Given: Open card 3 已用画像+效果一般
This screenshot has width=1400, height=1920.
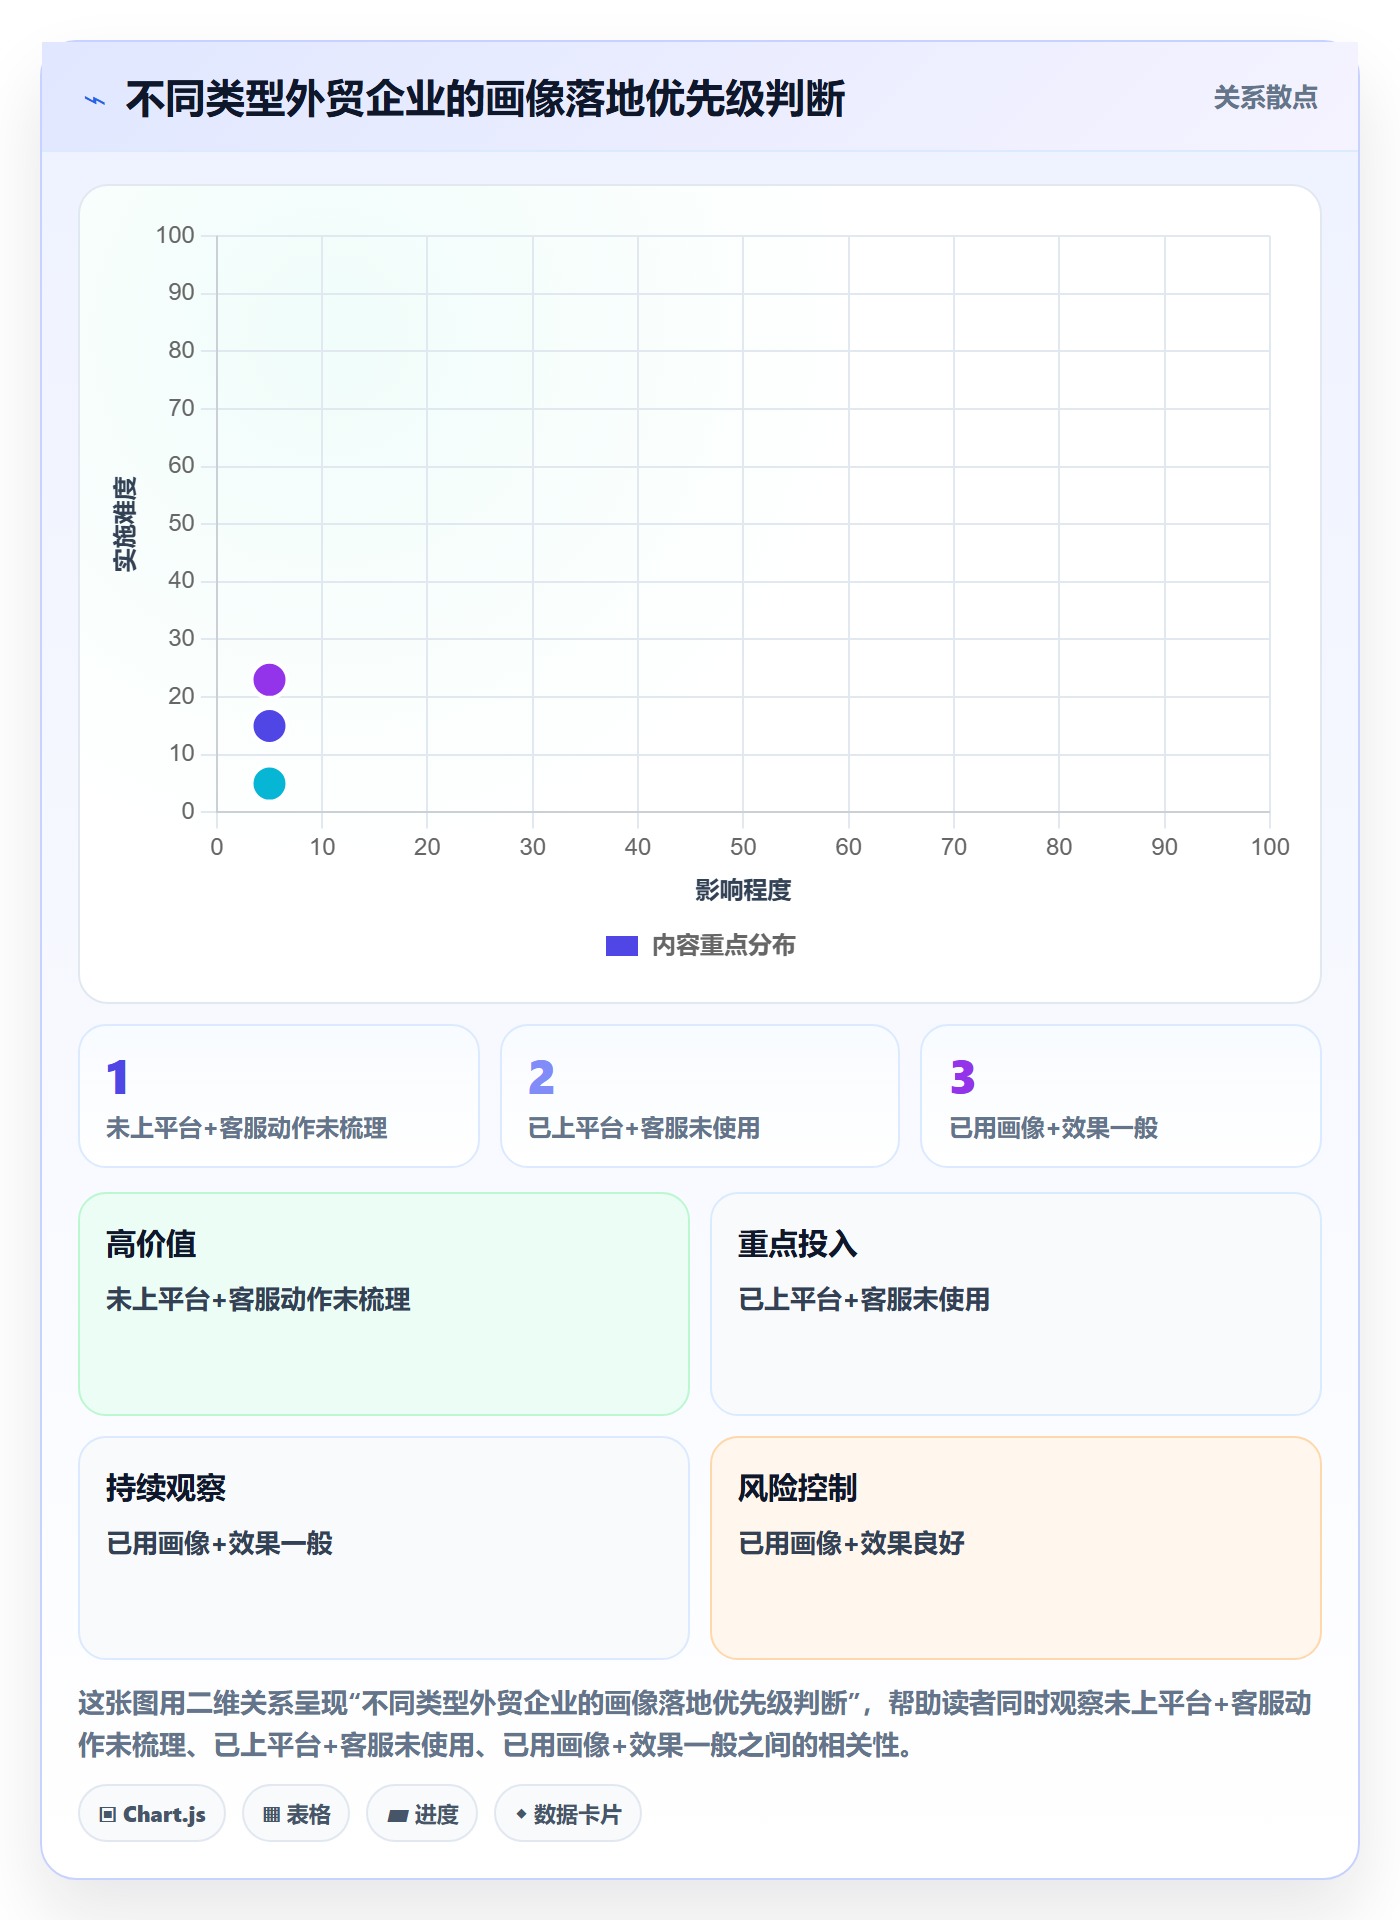Looking at the screenshot, I should click(x=1121, y=1096).
